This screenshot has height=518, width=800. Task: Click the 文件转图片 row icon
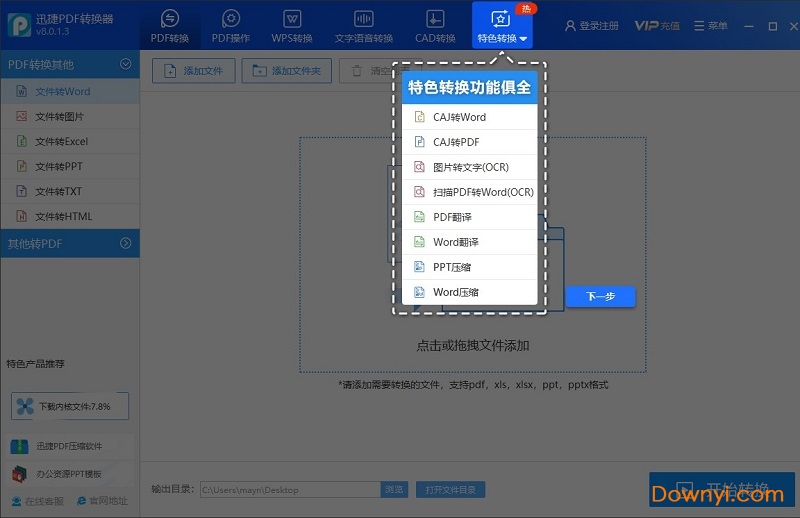21,116
